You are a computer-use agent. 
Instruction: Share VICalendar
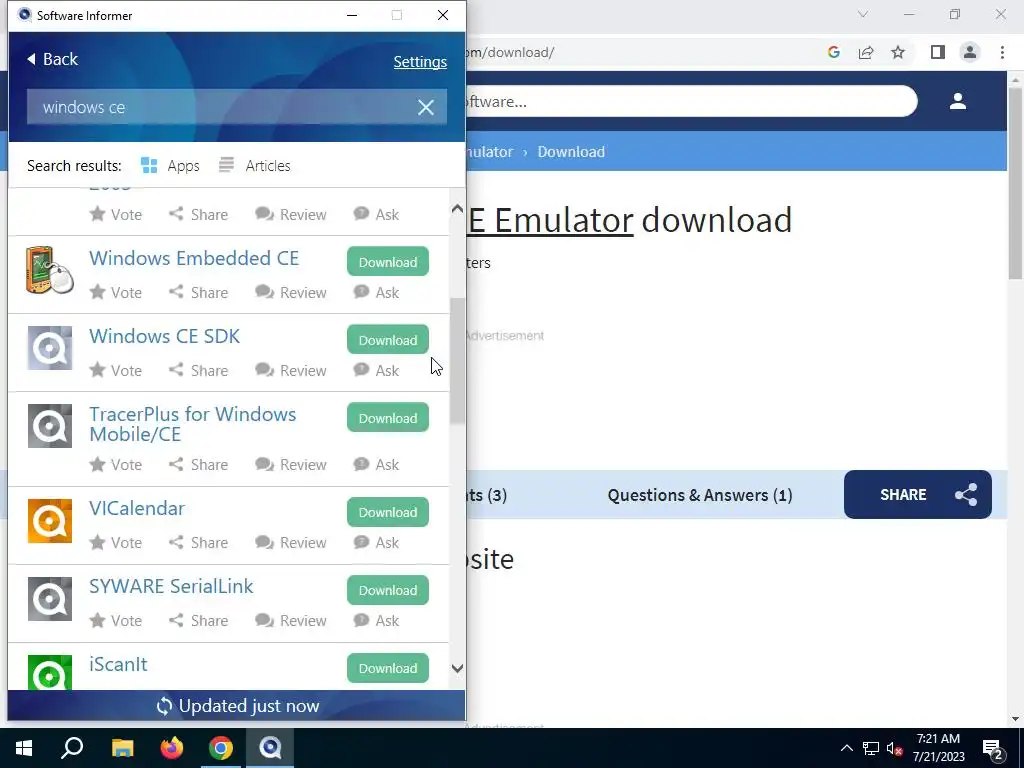coord(199,543)
